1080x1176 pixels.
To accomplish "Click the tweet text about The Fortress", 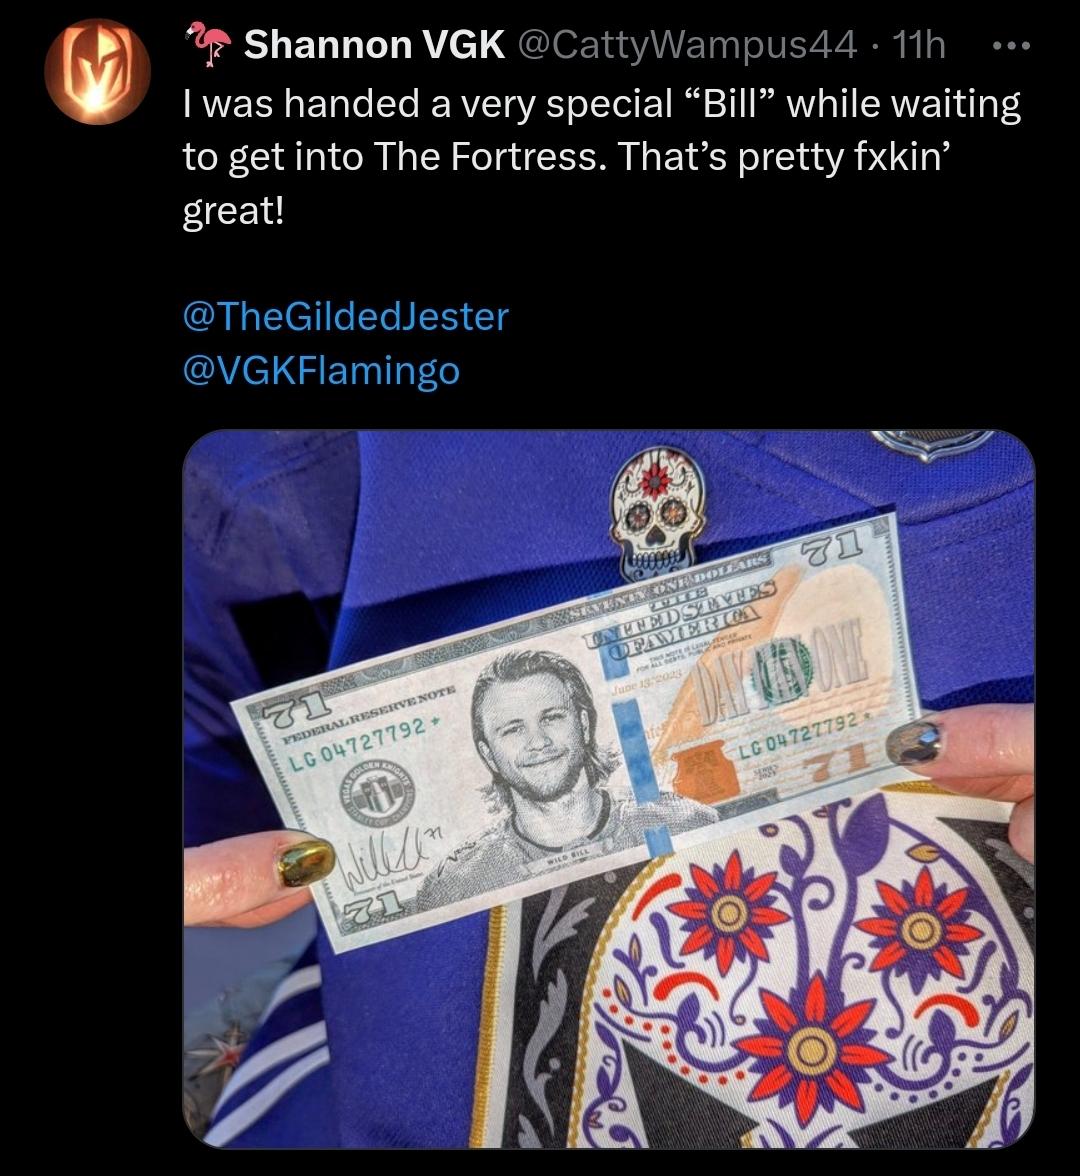I will 602,157.
